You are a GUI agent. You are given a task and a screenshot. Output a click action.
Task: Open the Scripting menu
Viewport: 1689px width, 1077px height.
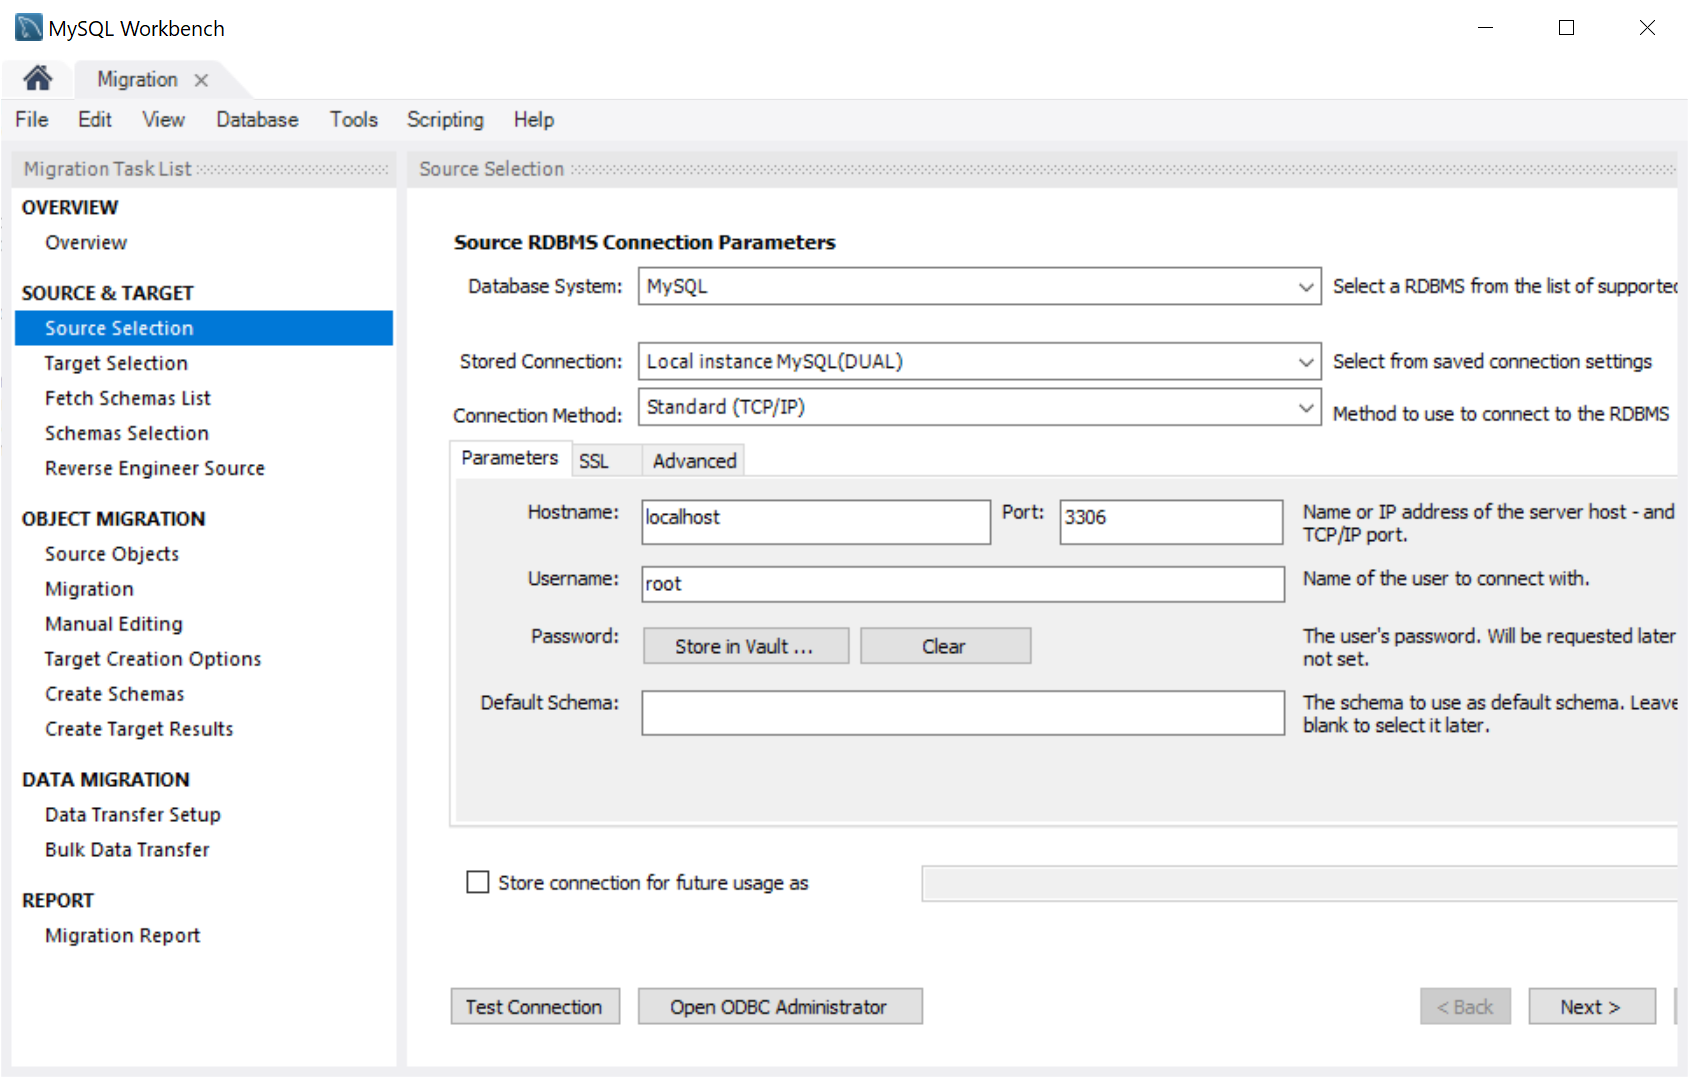coord(445,120)
